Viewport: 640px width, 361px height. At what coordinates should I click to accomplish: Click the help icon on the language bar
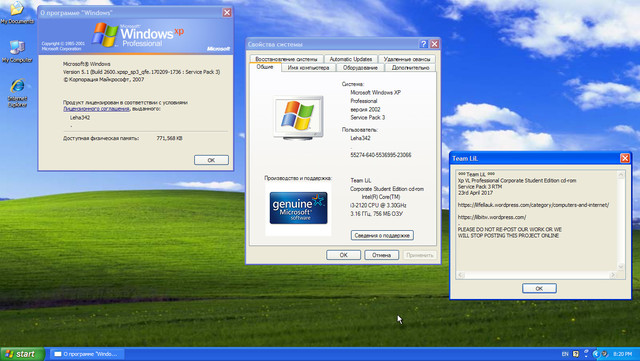pos(576,354)
